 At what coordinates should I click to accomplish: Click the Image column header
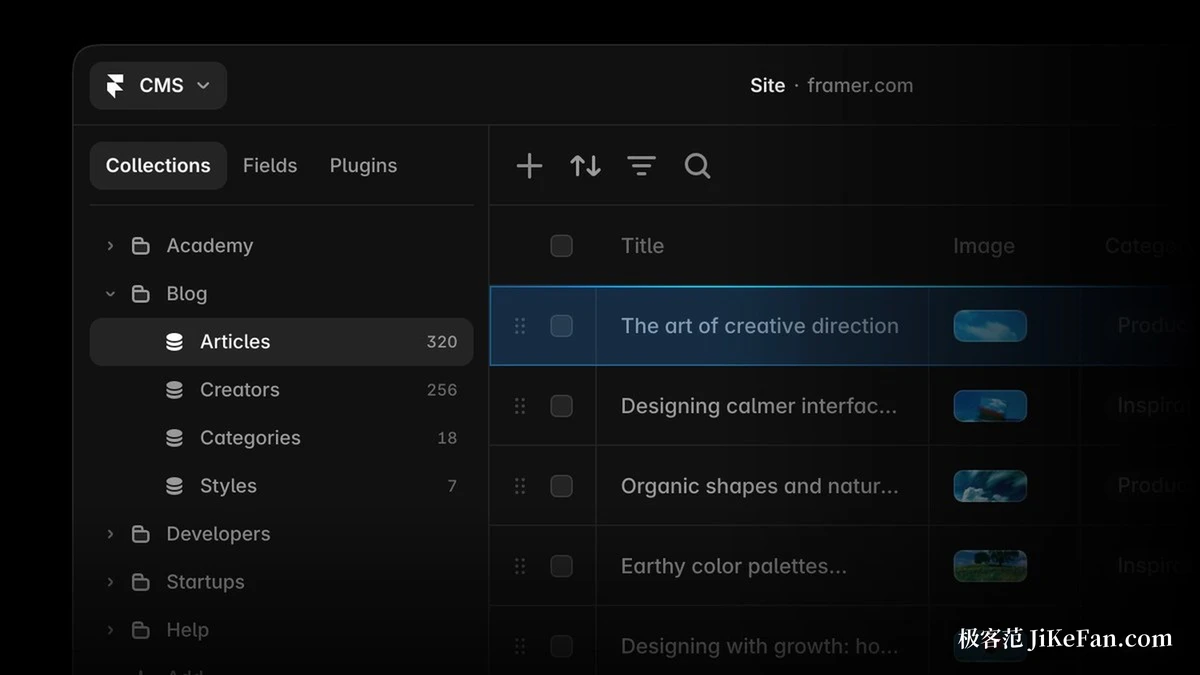pyautogui.click(x=984, y=246)
